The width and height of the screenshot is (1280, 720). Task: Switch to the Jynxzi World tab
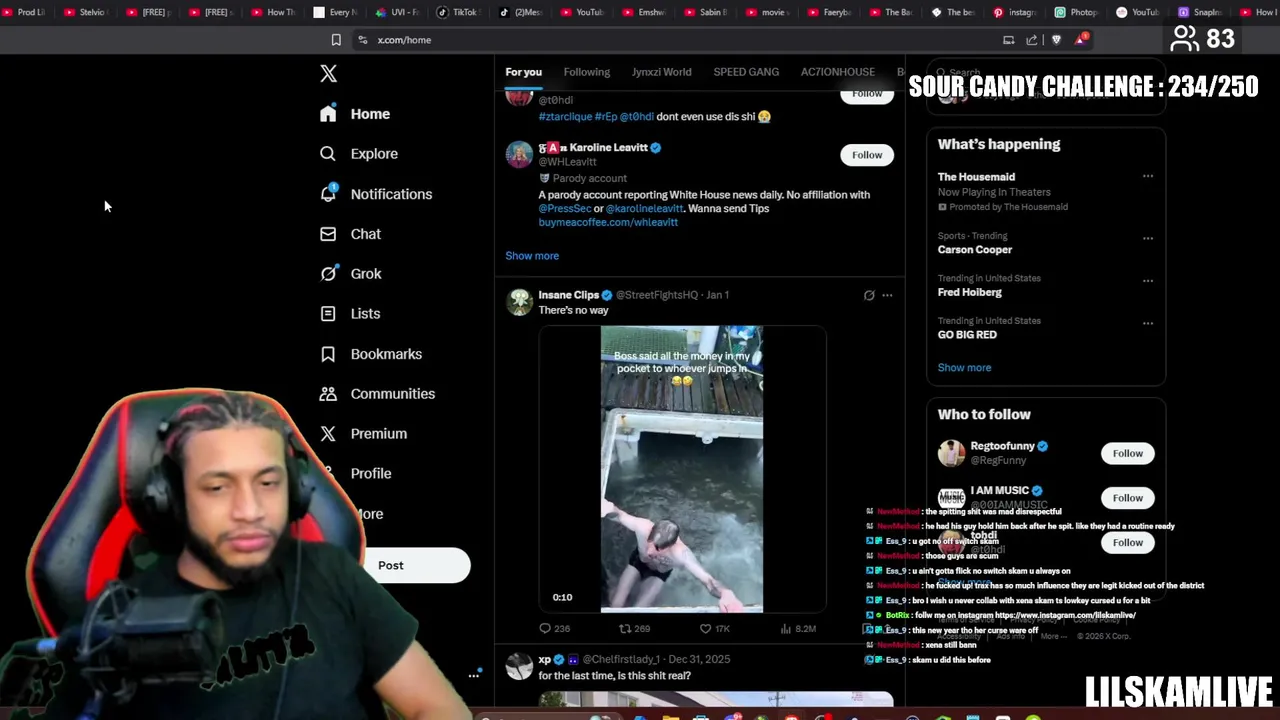pyautogui.click(x=662, y=72)
